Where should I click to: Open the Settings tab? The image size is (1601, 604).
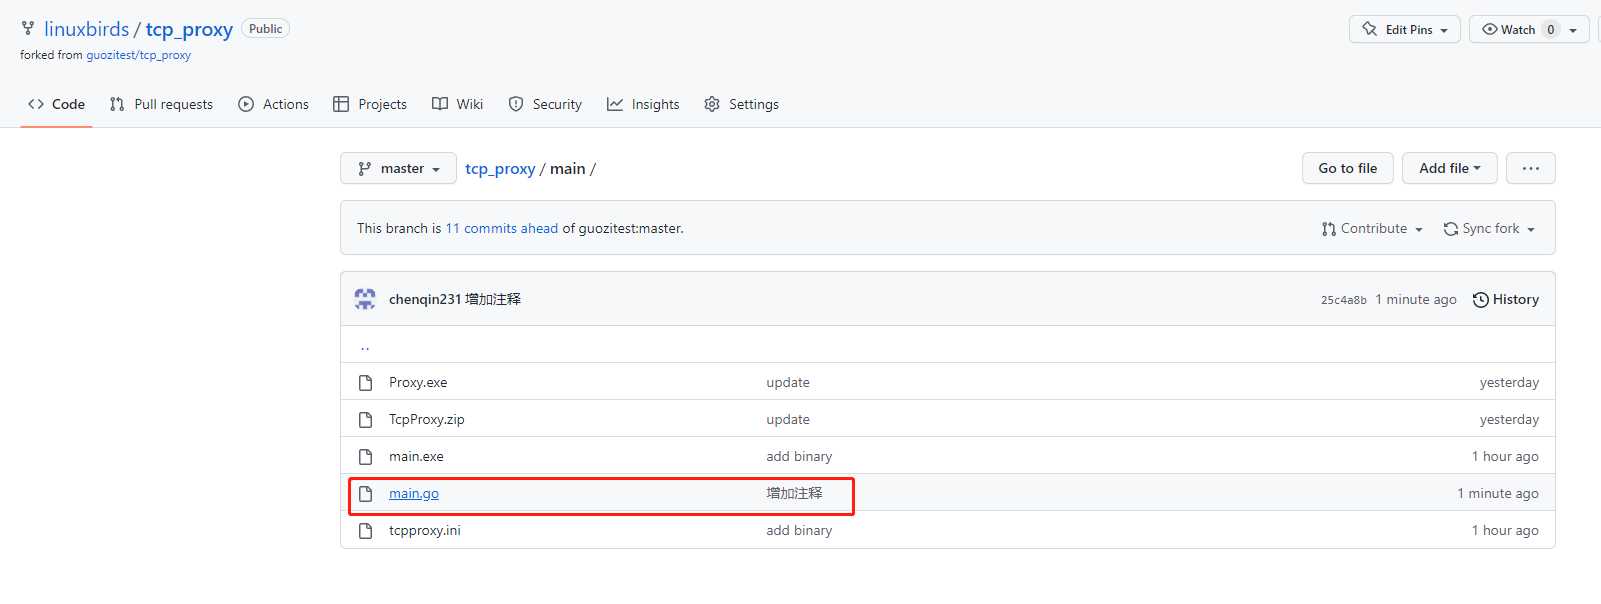741,104
